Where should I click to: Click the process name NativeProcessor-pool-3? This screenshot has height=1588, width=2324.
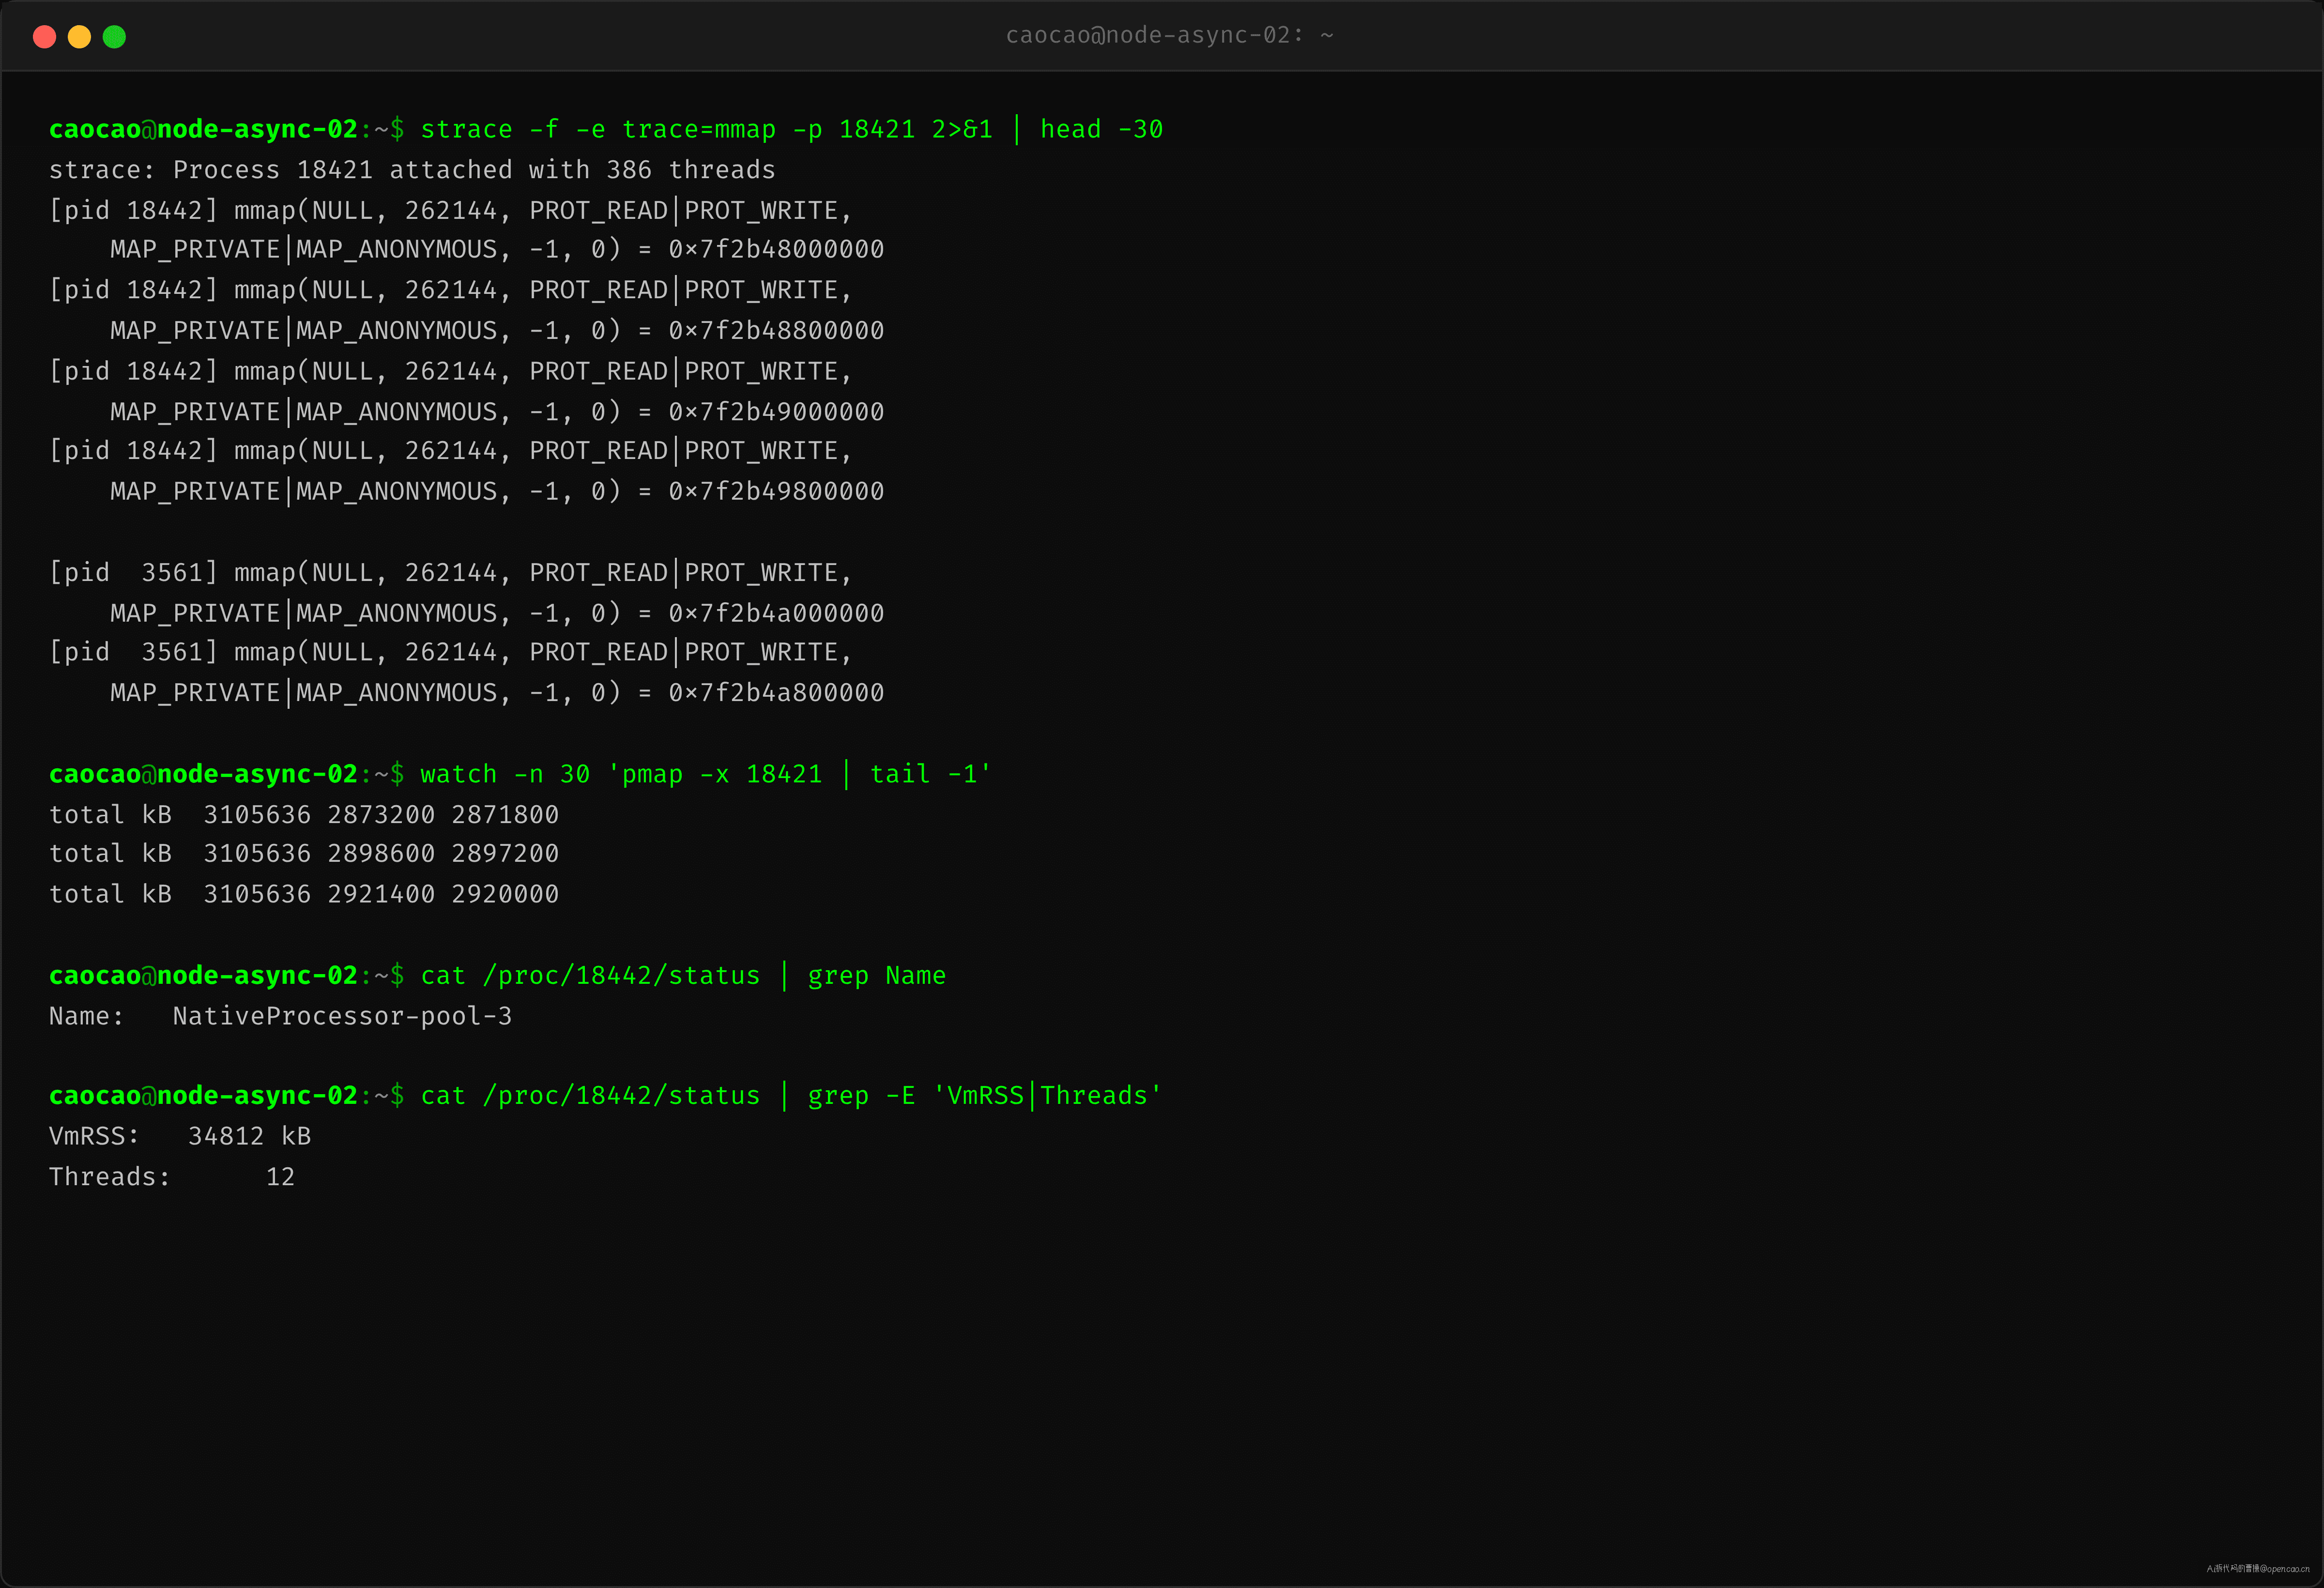click(x=342, y=1016)
